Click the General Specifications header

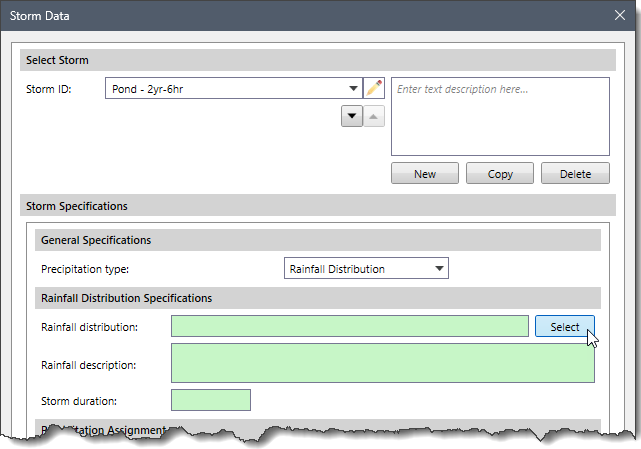click(318, 240)
